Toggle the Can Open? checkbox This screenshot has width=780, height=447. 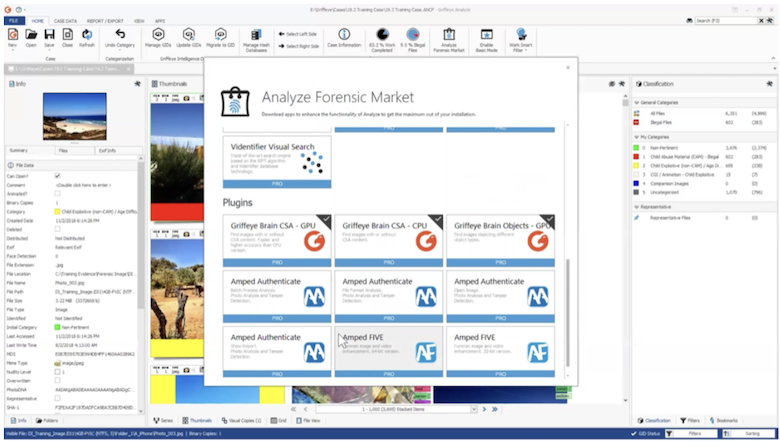pyautogui.click(x=57, y=176)
